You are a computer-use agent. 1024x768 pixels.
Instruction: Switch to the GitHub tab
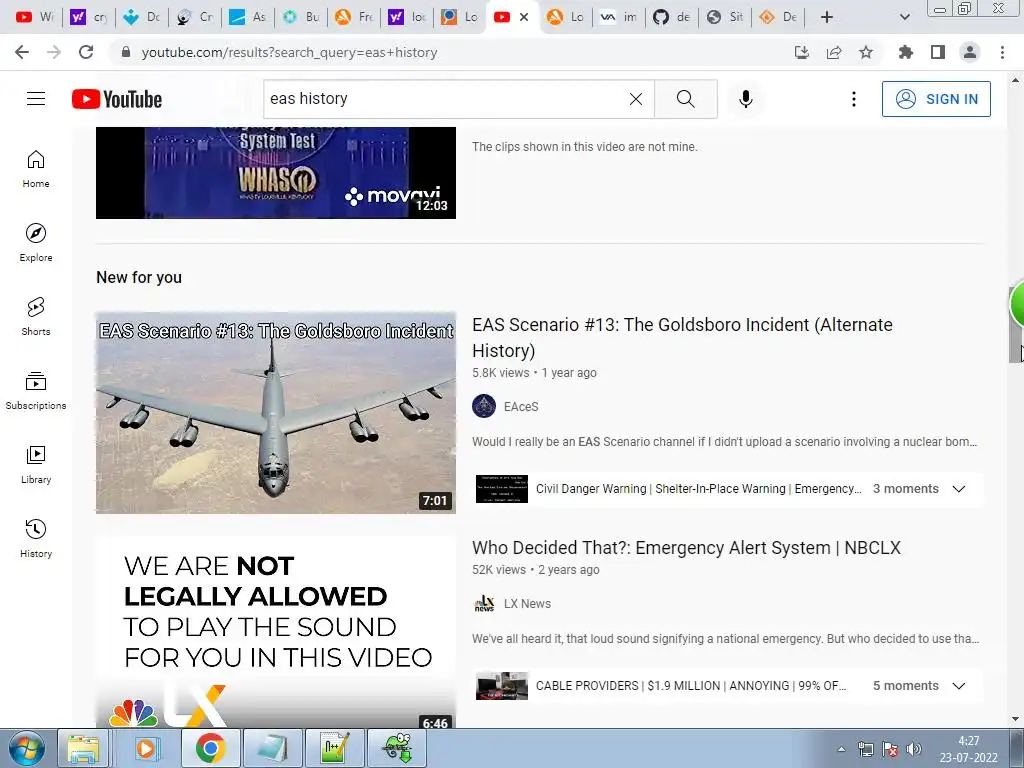(672, 17)
